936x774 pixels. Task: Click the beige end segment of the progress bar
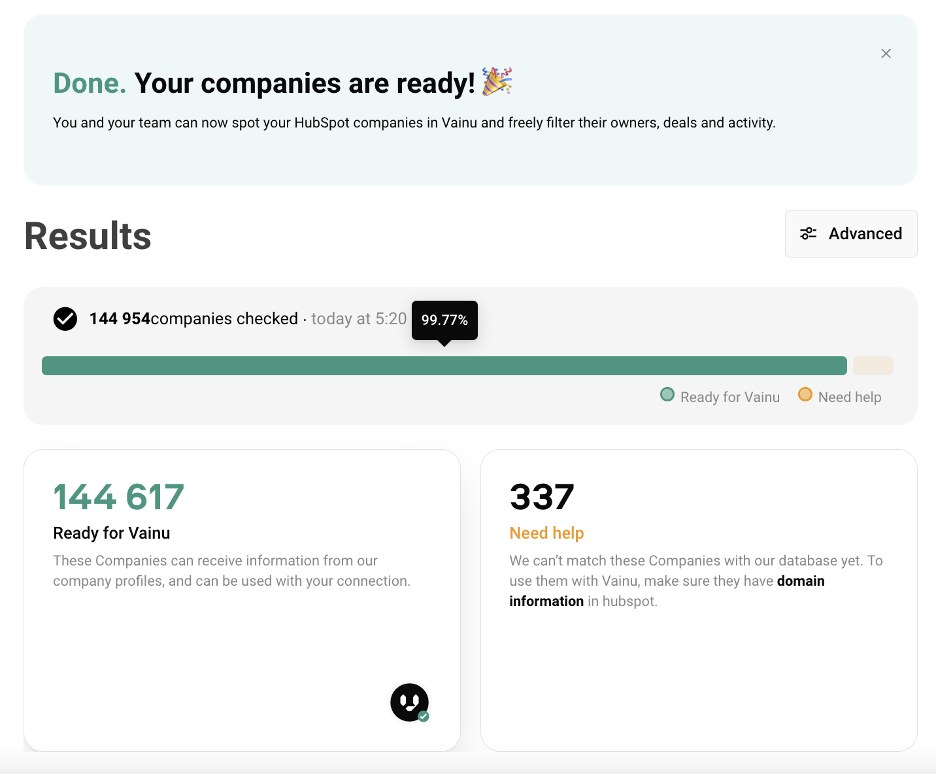click(872, 366)
